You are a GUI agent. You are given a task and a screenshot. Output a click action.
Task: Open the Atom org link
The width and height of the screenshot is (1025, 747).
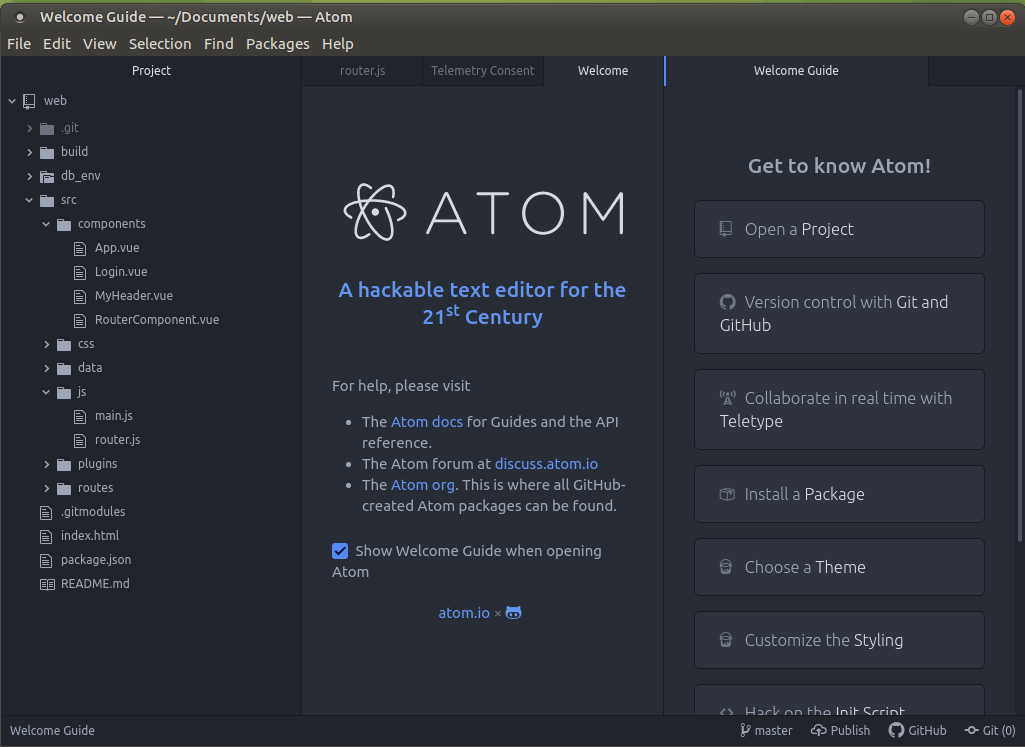click(x=423, y=485)
